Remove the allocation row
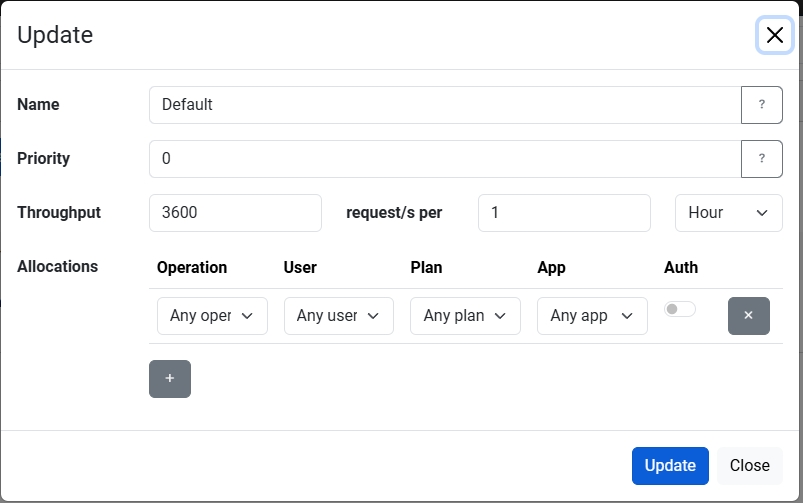This screenshot has width=803, height=503. tap(749, 316)
